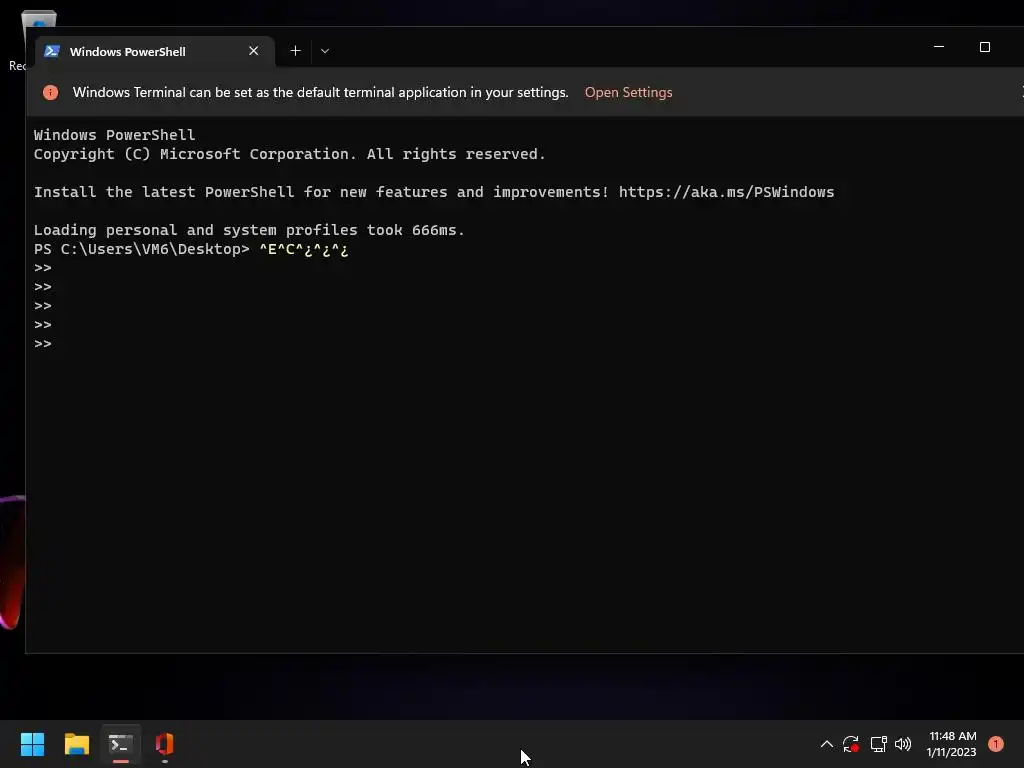Open network status tray icon
The image size is (1024, 768).
pyautogui.click(x=878, y=744)
